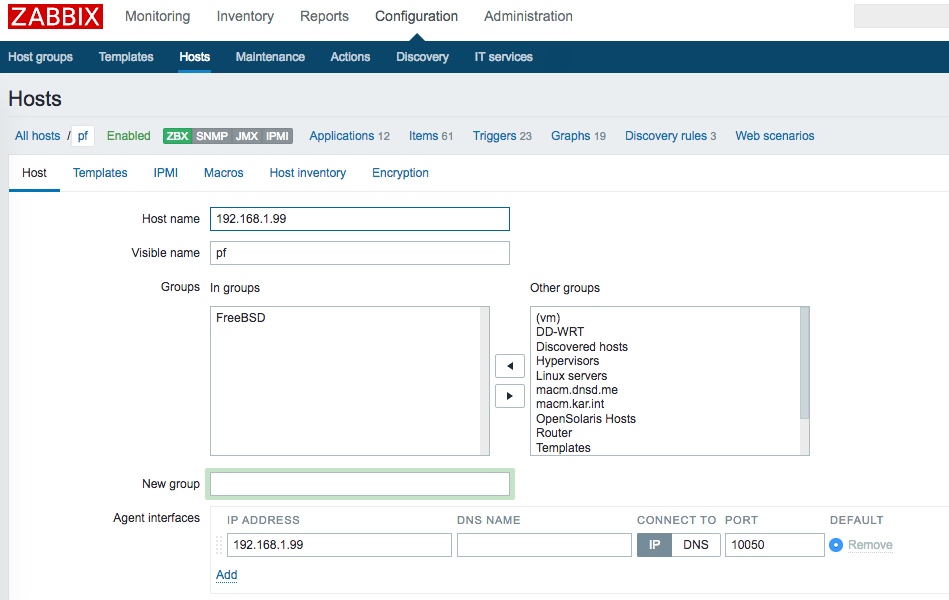Click the top-right search field

901,16
